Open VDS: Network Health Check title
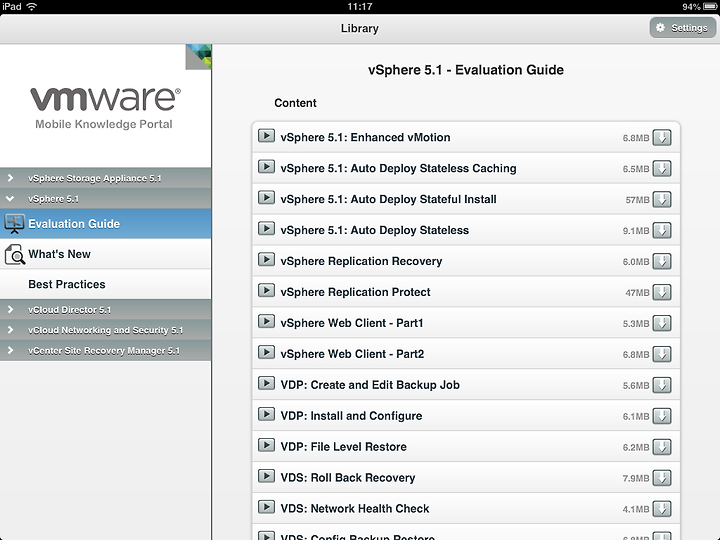 click(354, 509)
